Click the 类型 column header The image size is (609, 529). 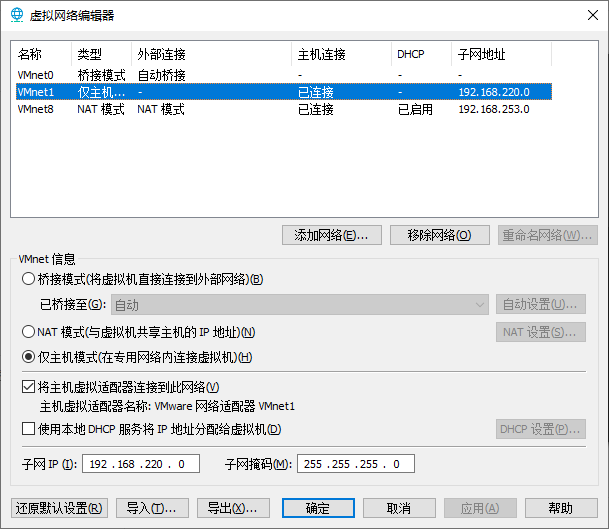[101, 54]
